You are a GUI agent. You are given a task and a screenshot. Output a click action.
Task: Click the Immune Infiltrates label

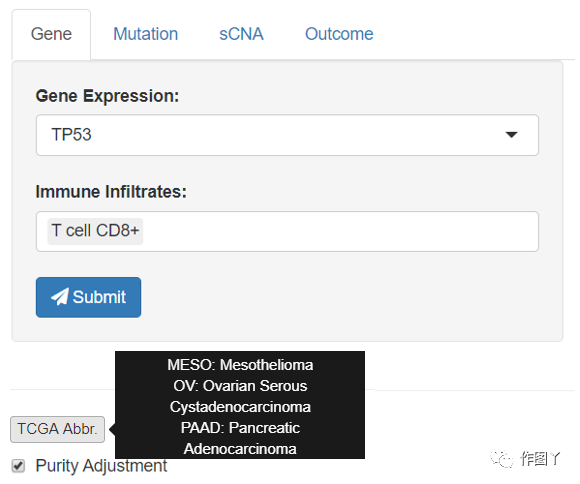tap(111, 192)
